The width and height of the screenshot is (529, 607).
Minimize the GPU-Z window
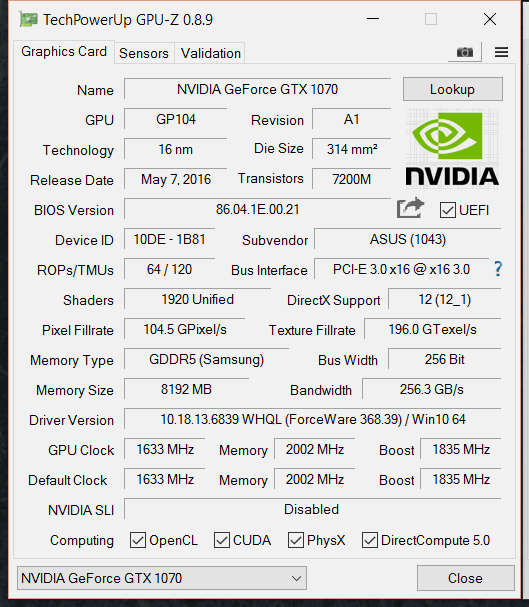[373, 19]
